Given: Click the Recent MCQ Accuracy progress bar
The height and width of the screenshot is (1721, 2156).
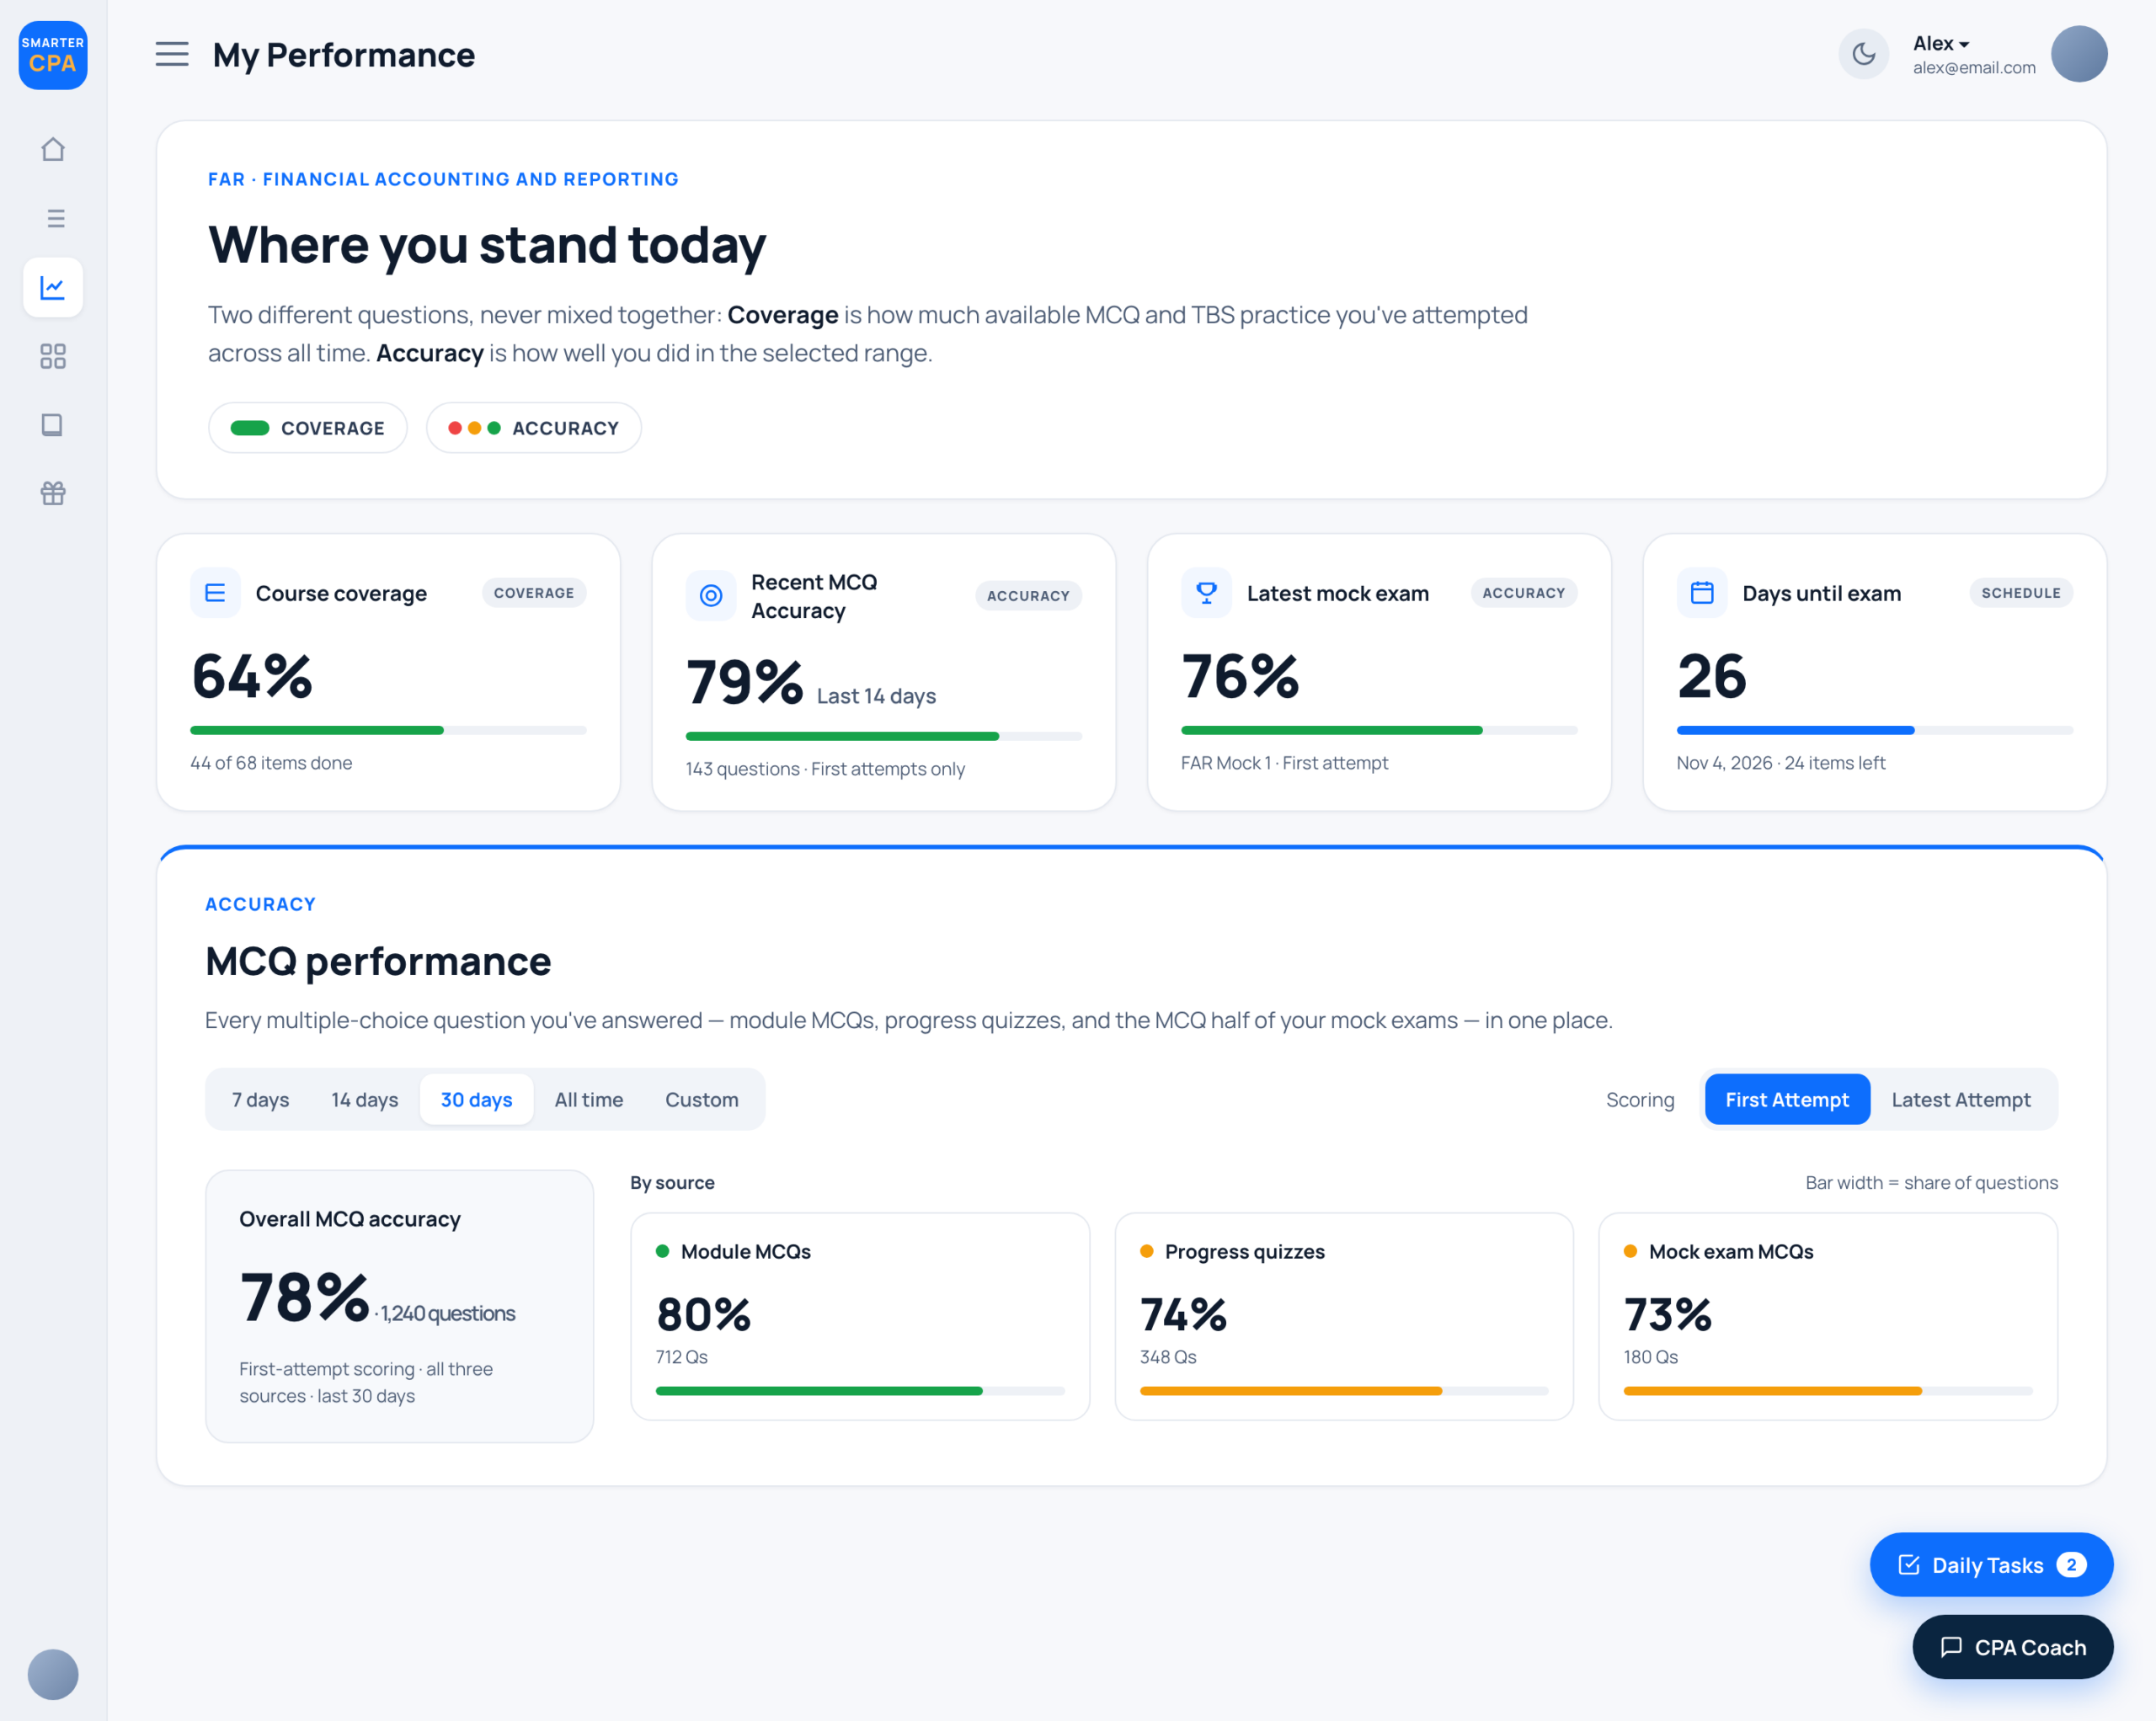Looking at the screenshot, I should point(884,736).
